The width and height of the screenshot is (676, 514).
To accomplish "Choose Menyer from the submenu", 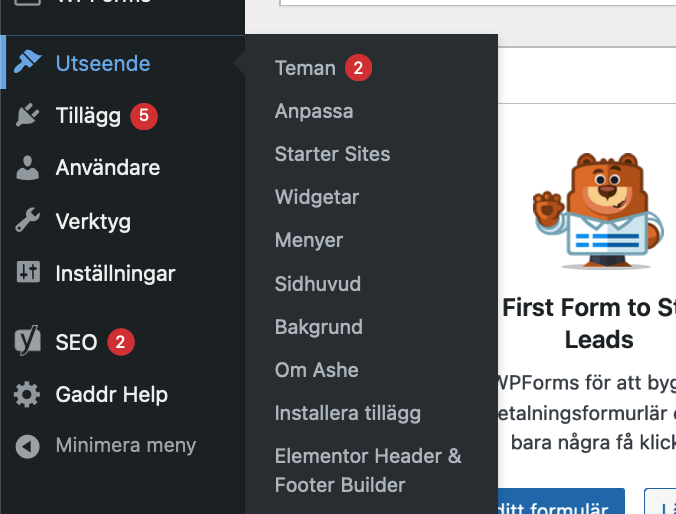I will pyautogui.click(x=309, y=240).
